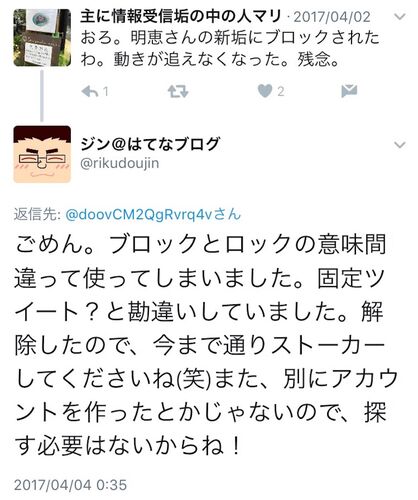Open @rikudoujin handle profile

click(x=120, y=163)
